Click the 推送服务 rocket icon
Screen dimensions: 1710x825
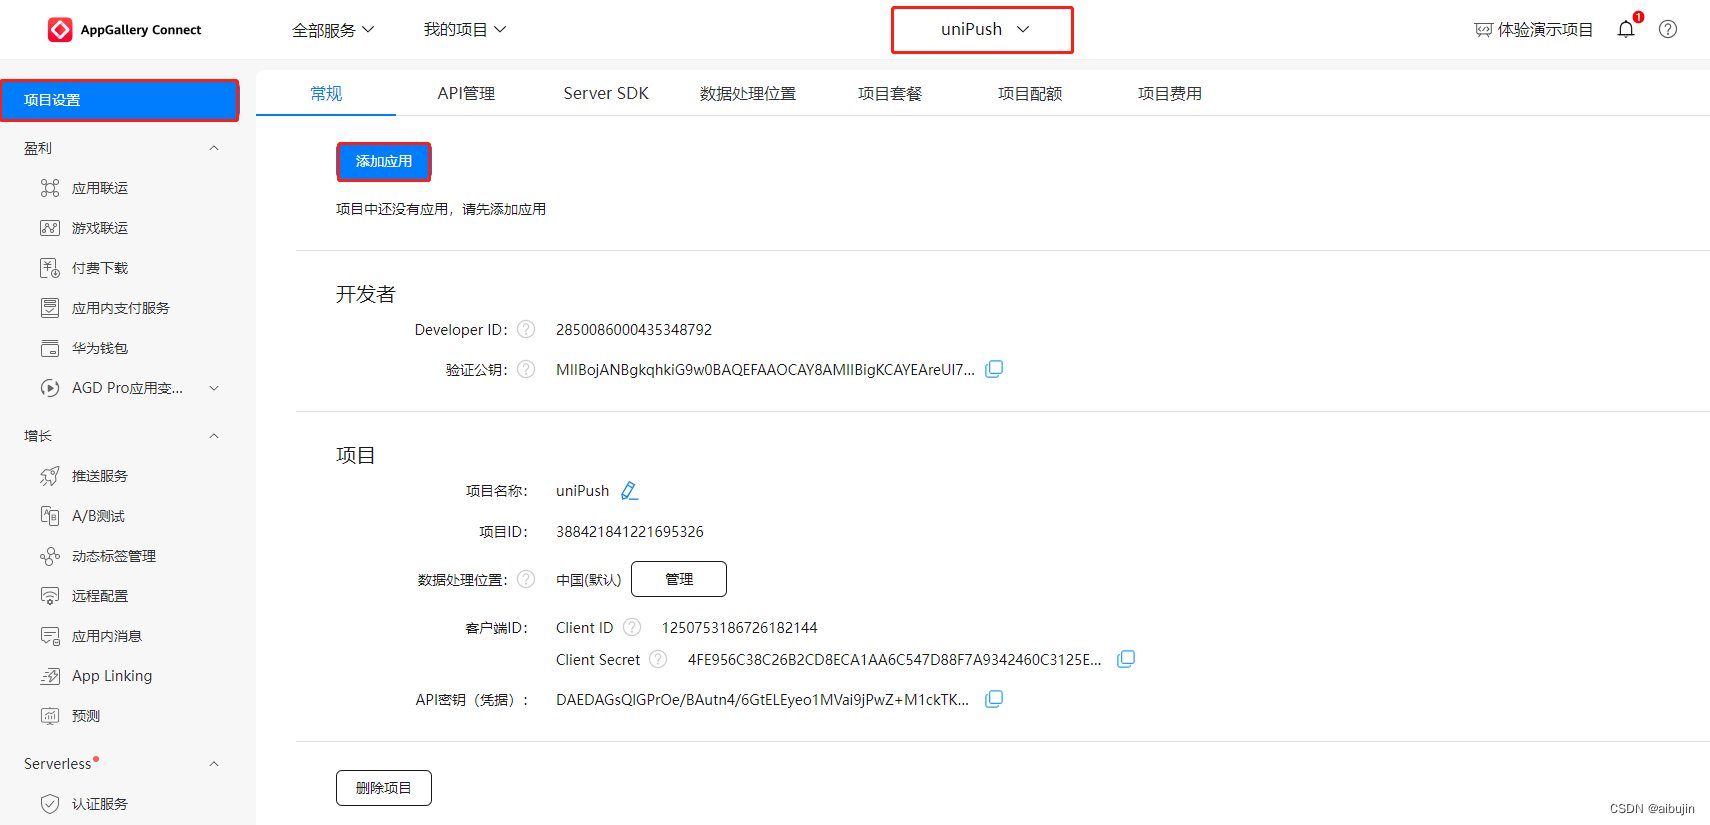tap(50, 476)
